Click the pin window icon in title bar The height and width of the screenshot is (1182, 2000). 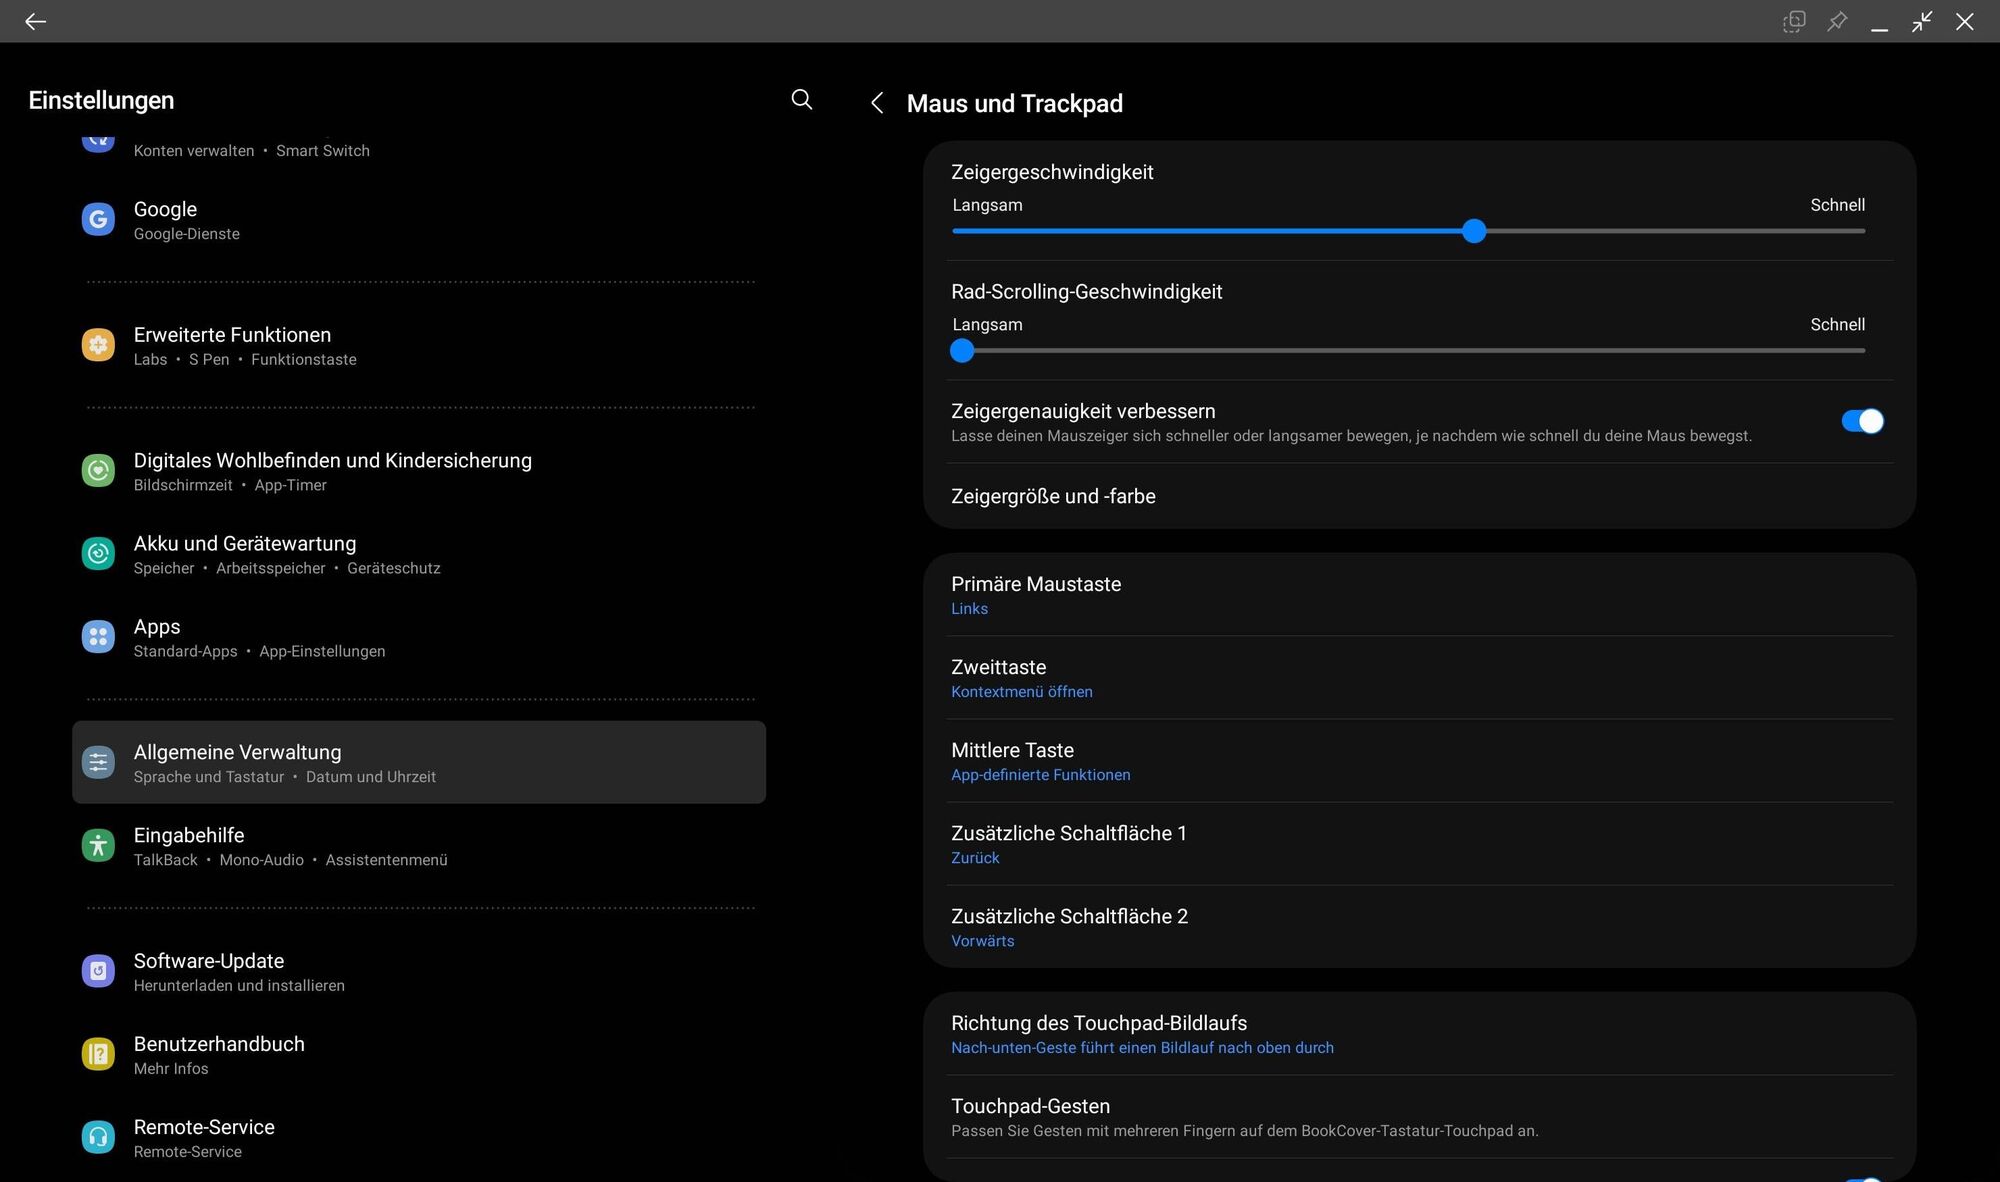click(1837, 21)
